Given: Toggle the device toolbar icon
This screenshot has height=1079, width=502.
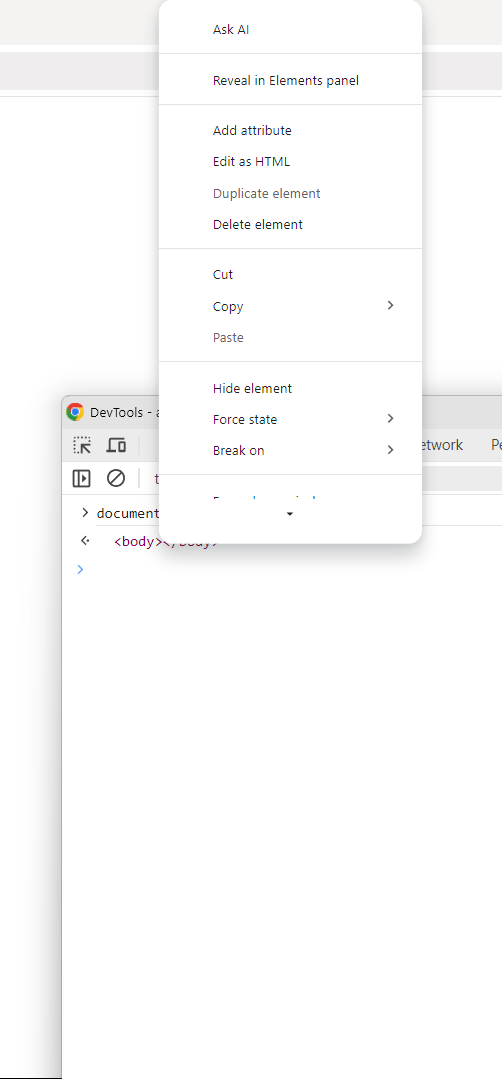Looking at the screenshot, I should pyautogui.click(x=116, y=445).
